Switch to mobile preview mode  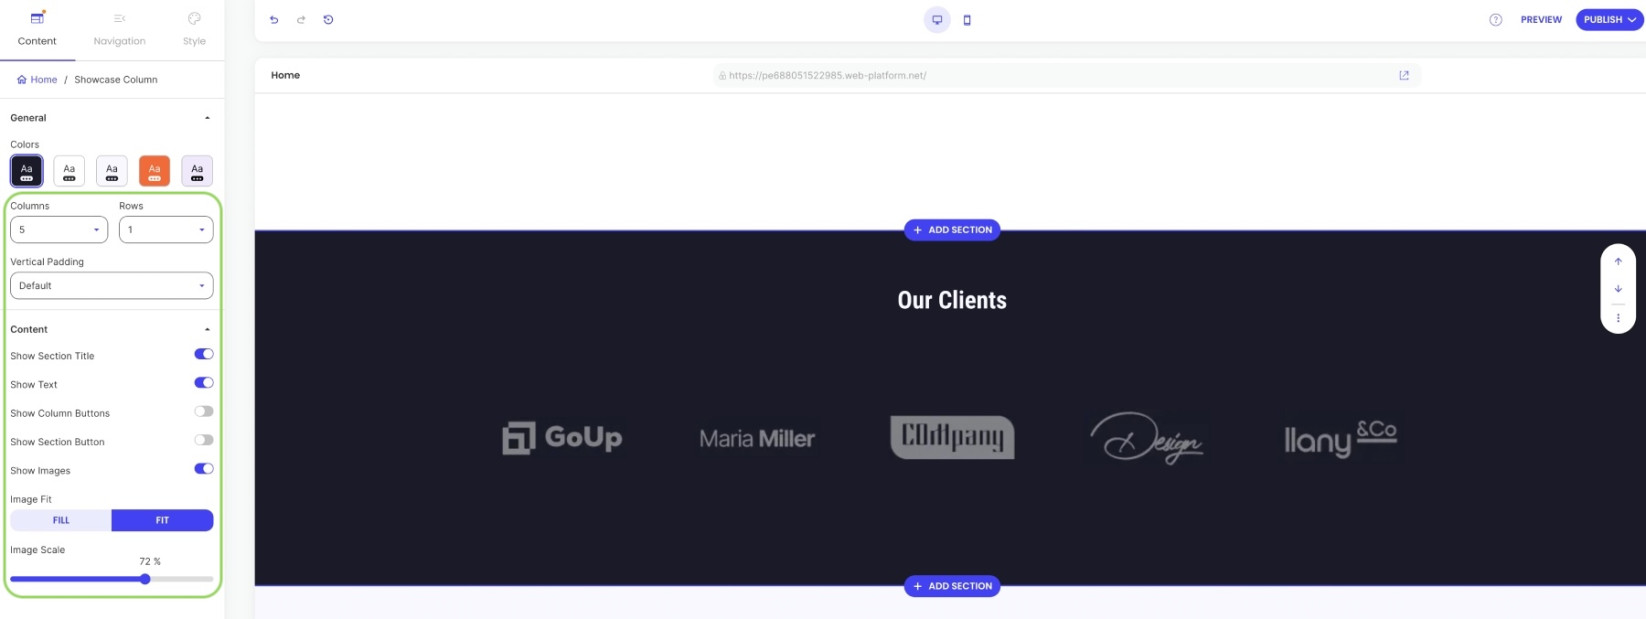coord(967,20)
